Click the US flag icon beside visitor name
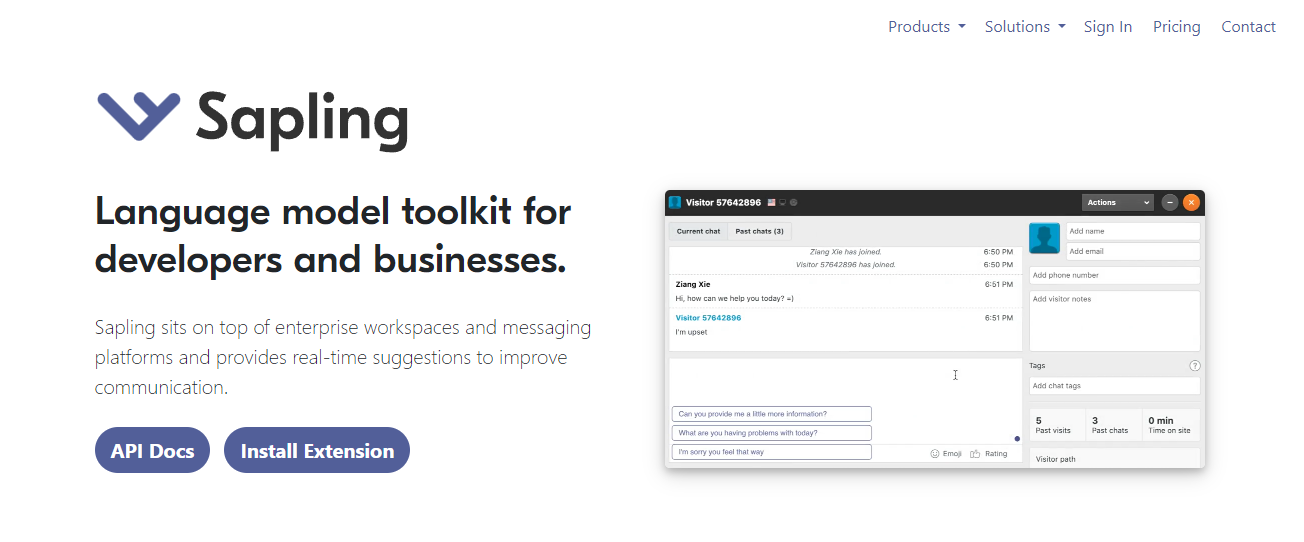 pyautogui.click(x=772, y=203)
